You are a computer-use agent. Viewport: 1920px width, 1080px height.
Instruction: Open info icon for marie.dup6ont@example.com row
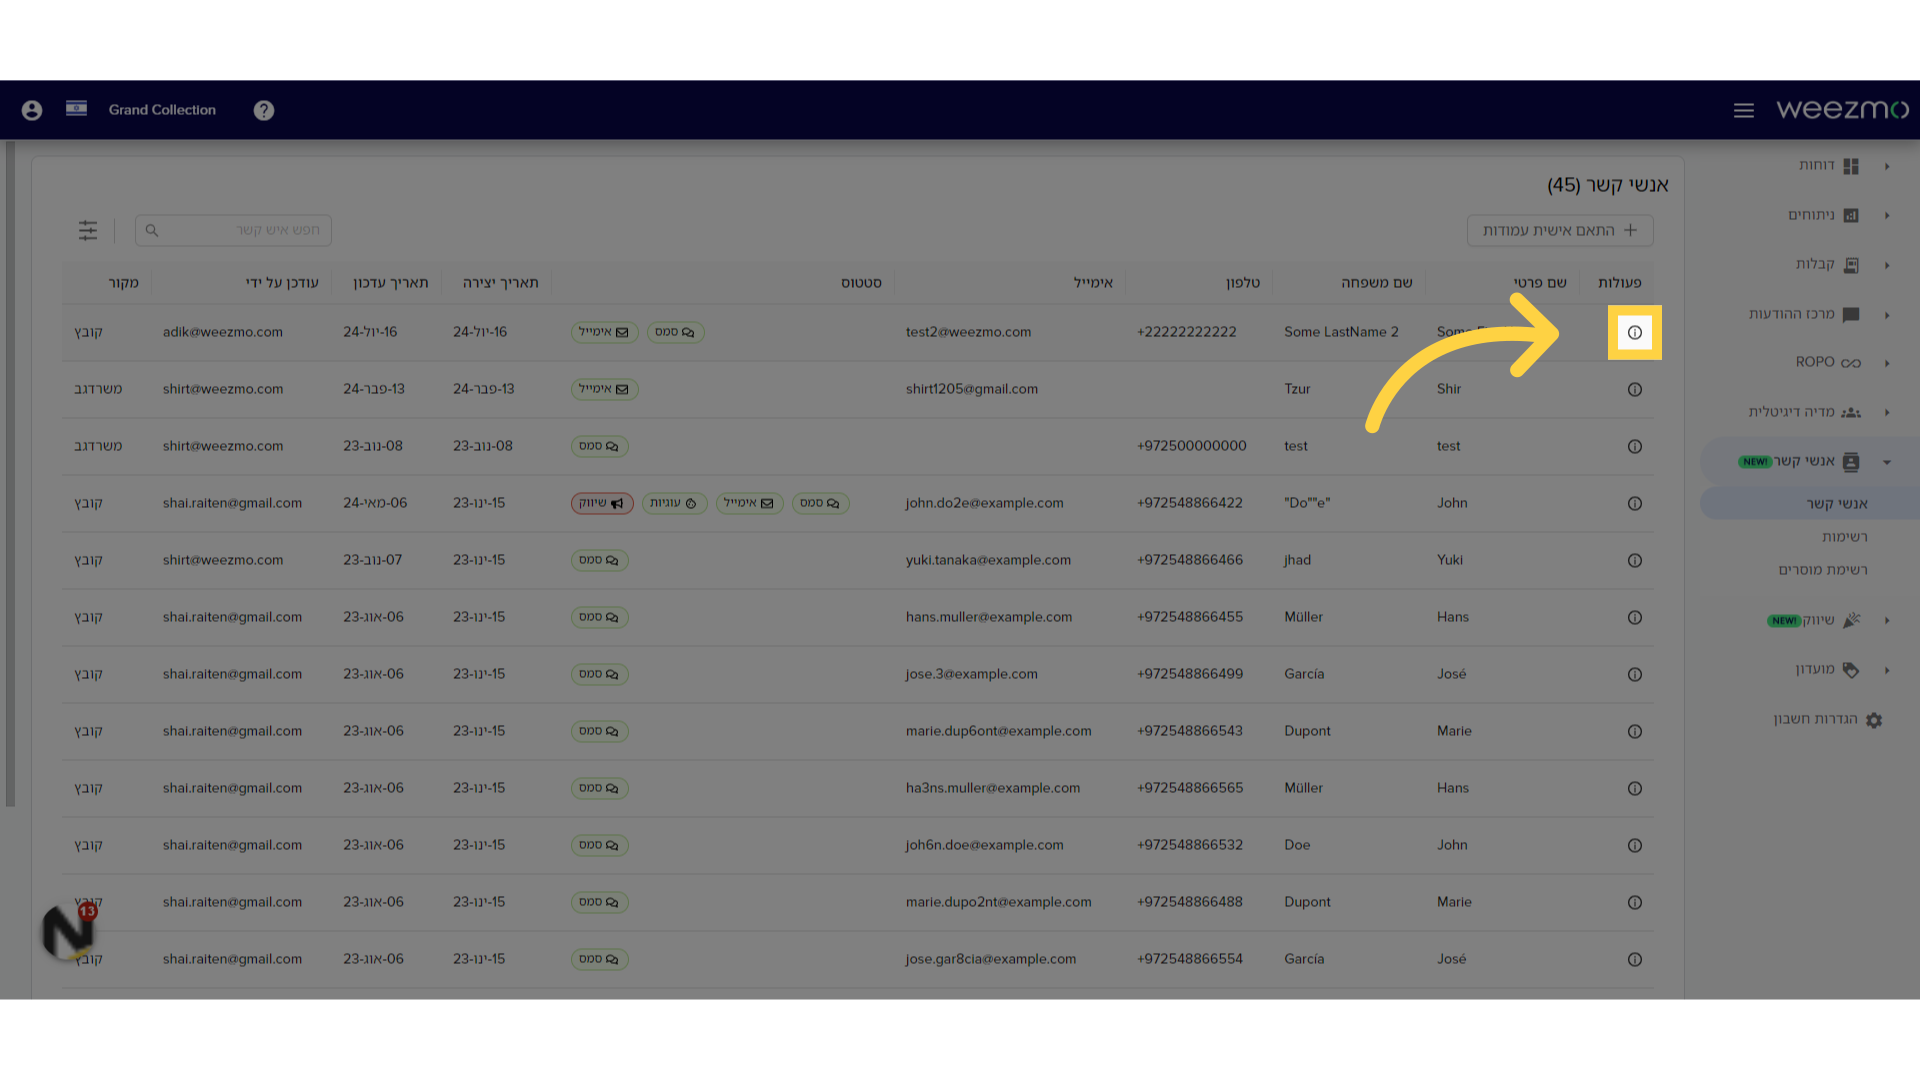(x=1635, y=731)
